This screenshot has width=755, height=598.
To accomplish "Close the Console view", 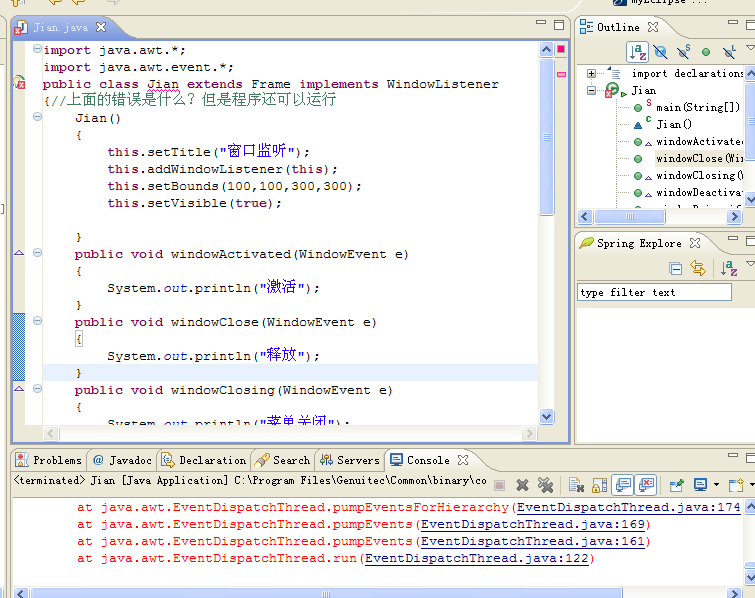I will coord(463,460).
